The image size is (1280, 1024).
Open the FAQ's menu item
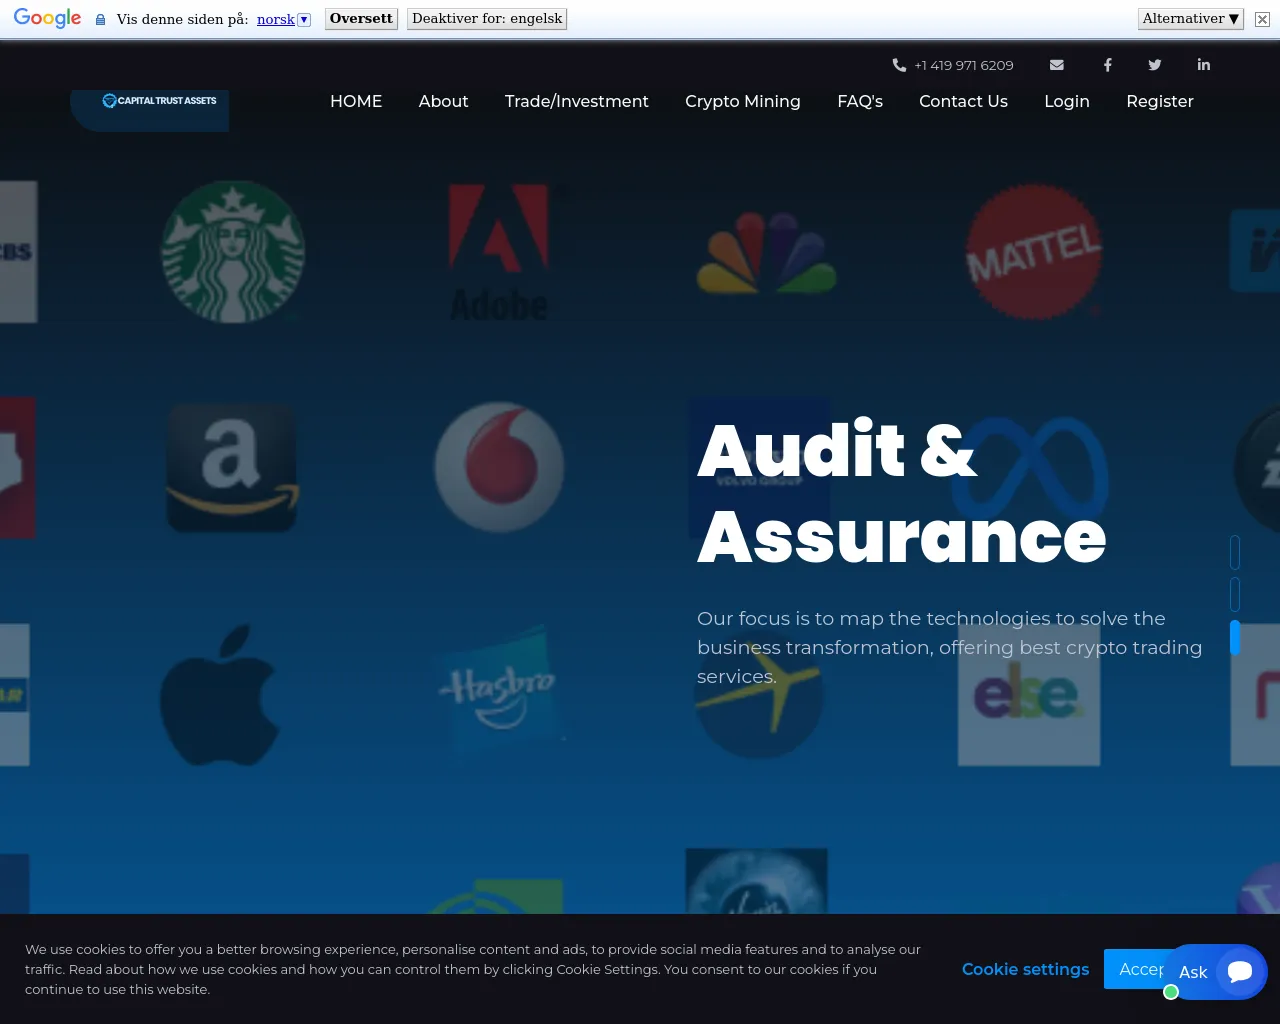coord(860,101)
